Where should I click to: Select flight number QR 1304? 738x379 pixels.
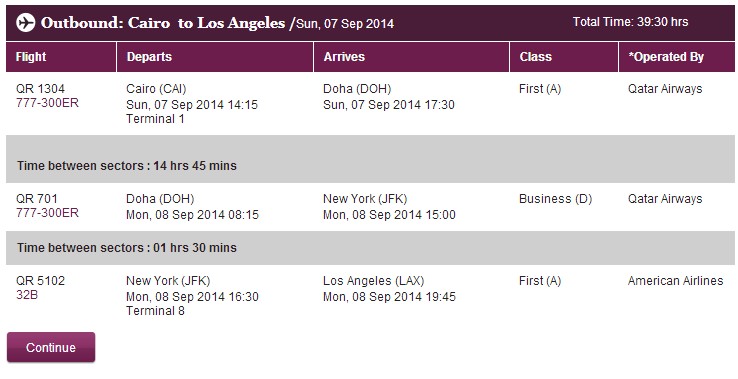click(x=40, y=89)
